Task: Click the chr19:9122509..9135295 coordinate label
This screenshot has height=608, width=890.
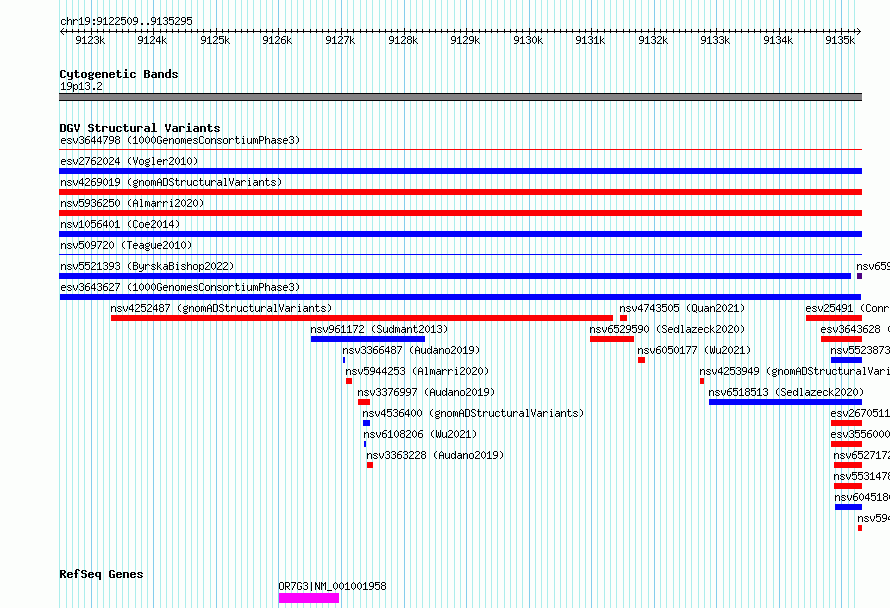Action: pos(126,21)
